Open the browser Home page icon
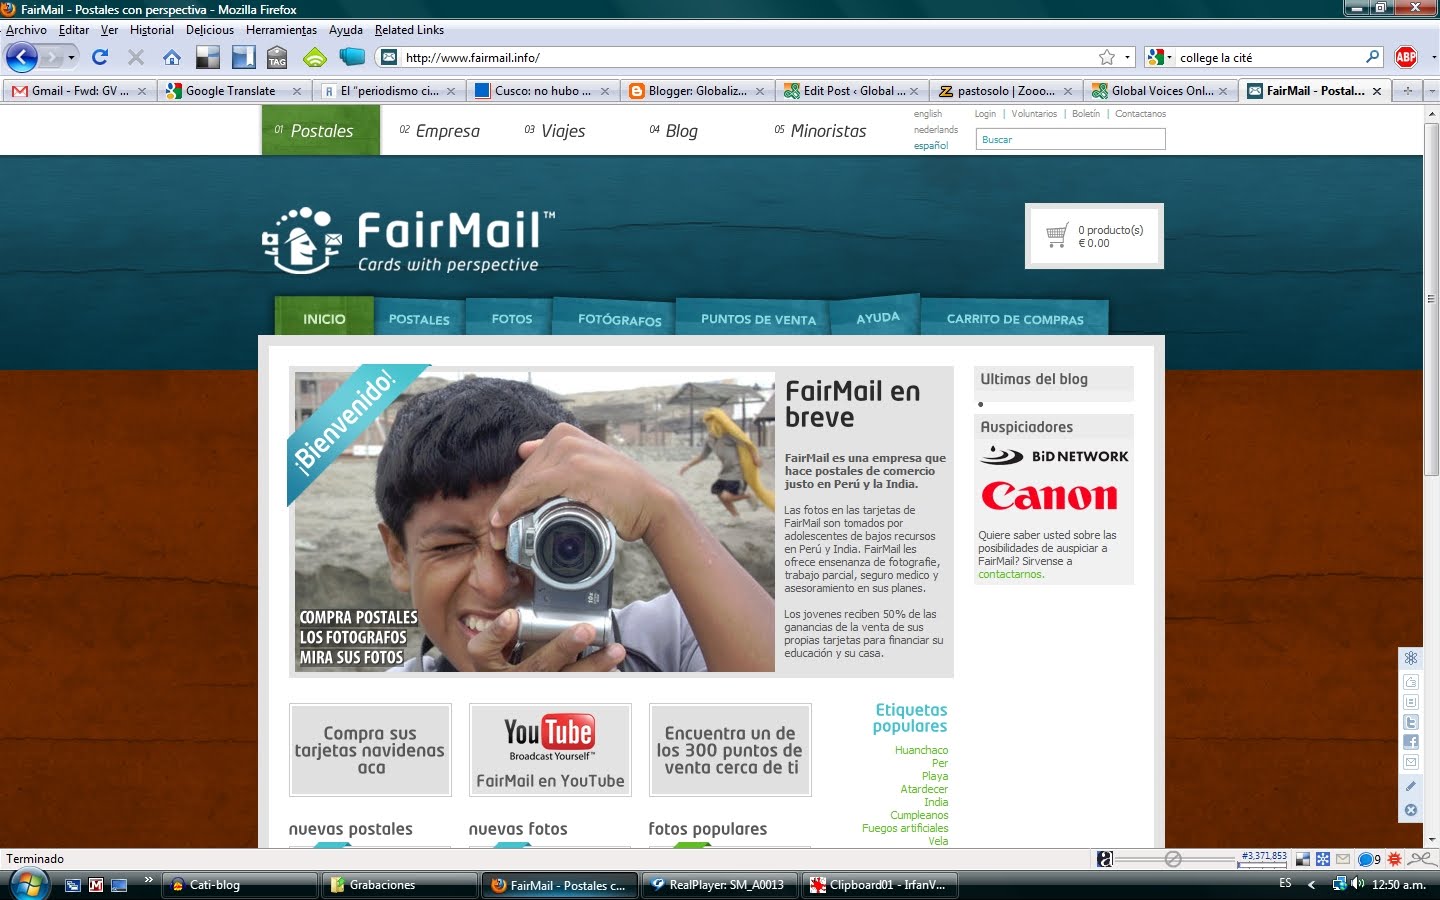 pos(172,57)
